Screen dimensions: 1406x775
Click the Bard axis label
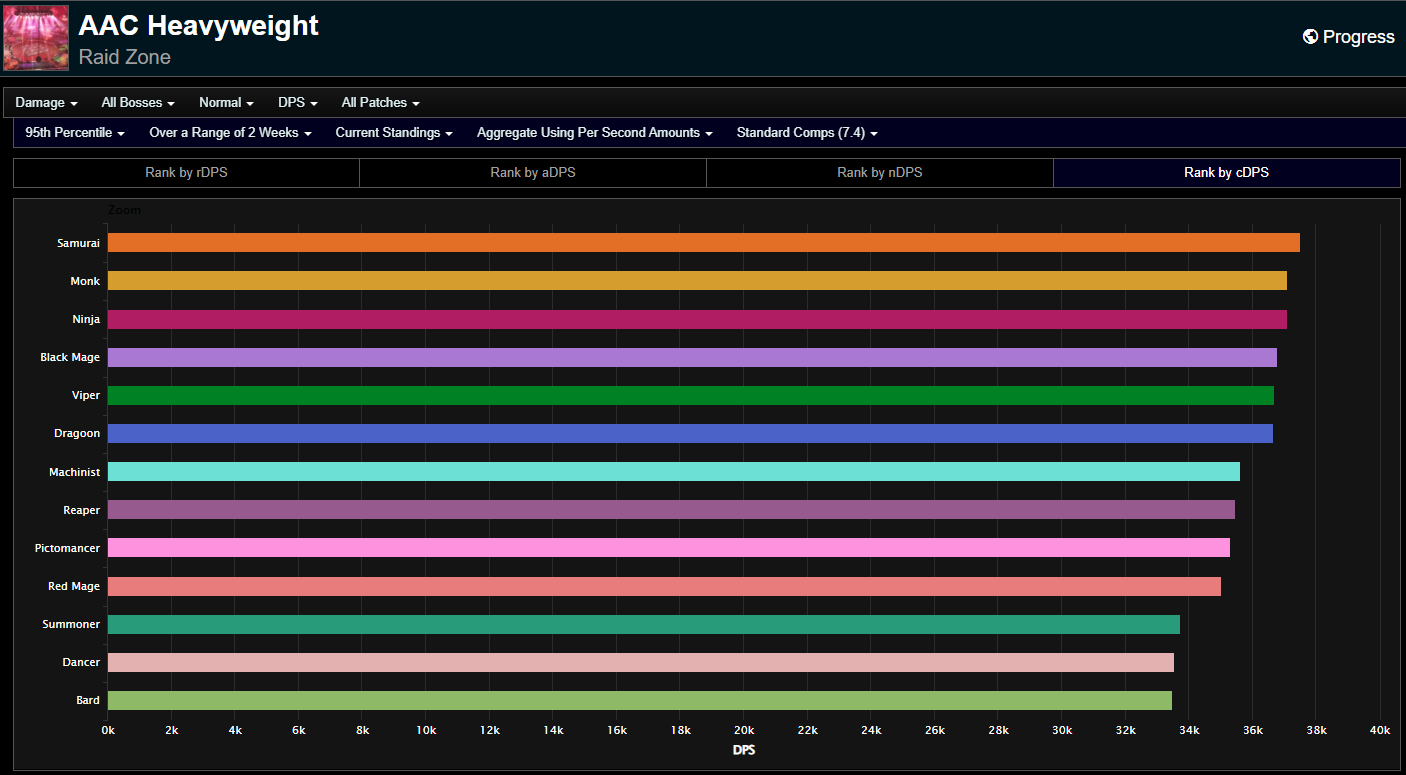pos(88,700)
